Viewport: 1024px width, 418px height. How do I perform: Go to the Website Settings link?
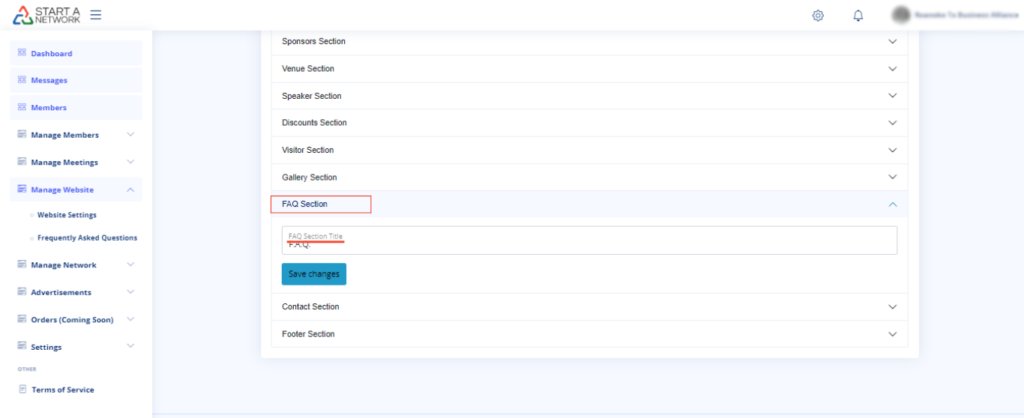tap(66, 214)
